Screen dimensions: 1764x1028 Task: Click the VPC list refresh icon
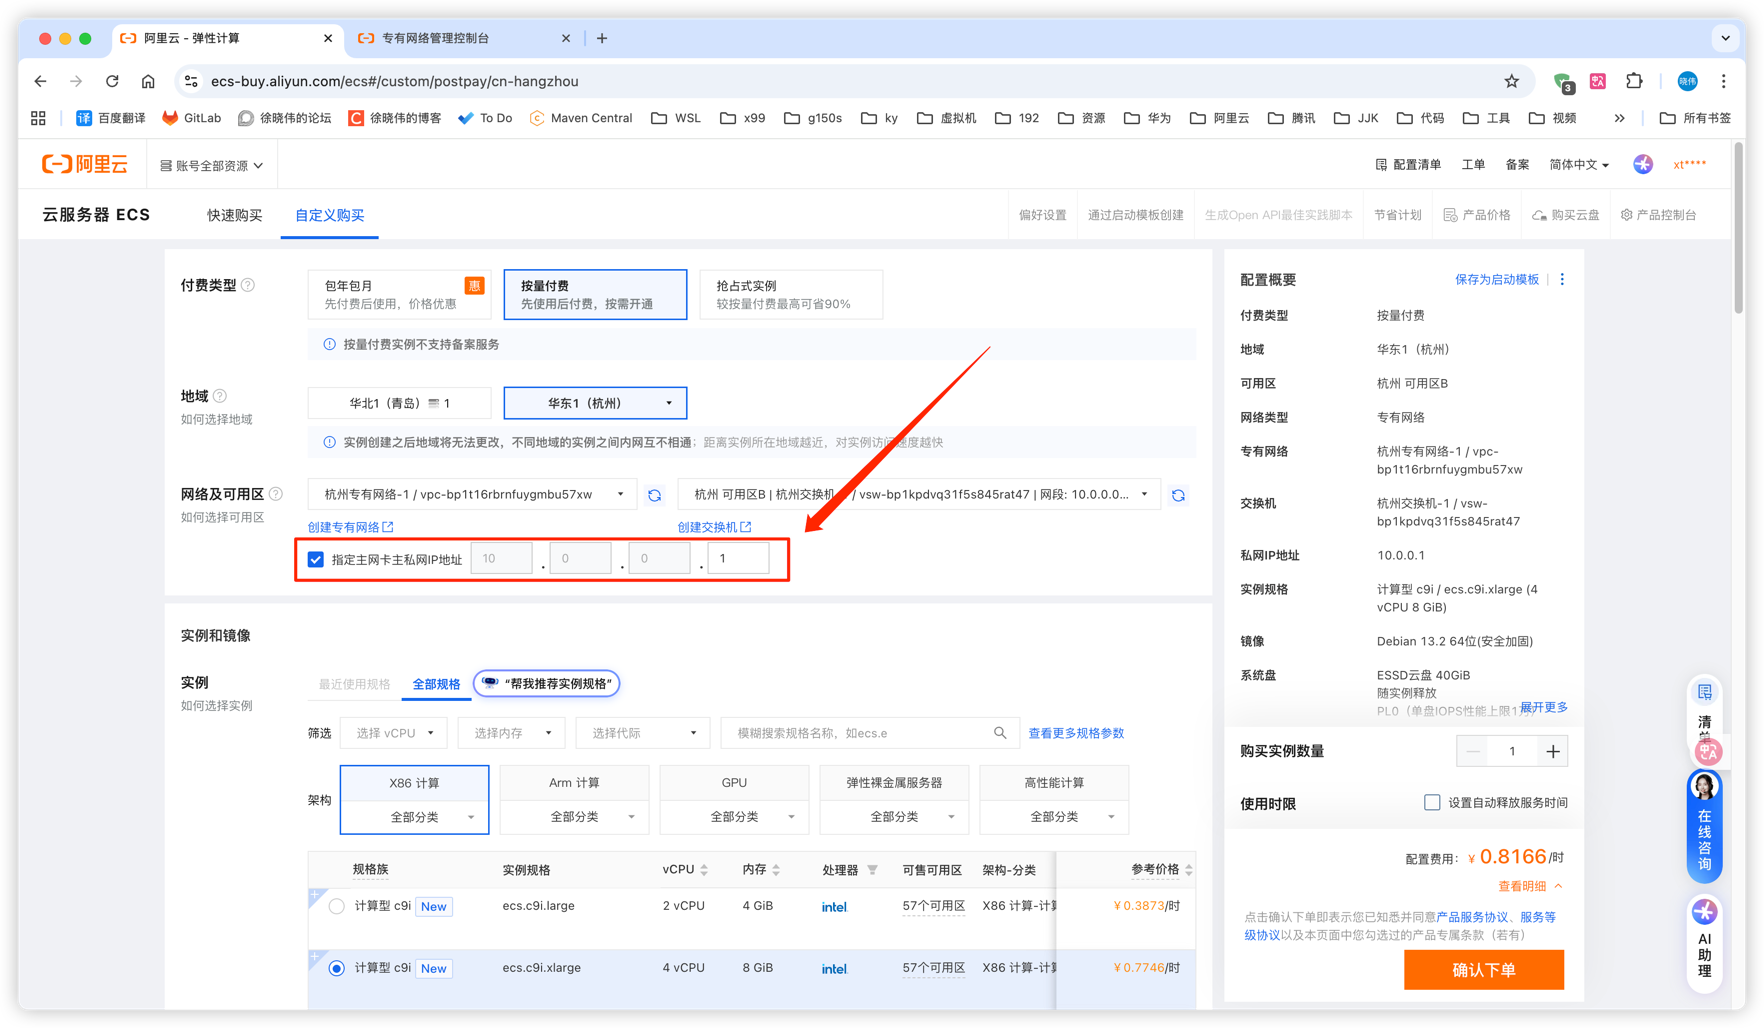coord(655,495)
